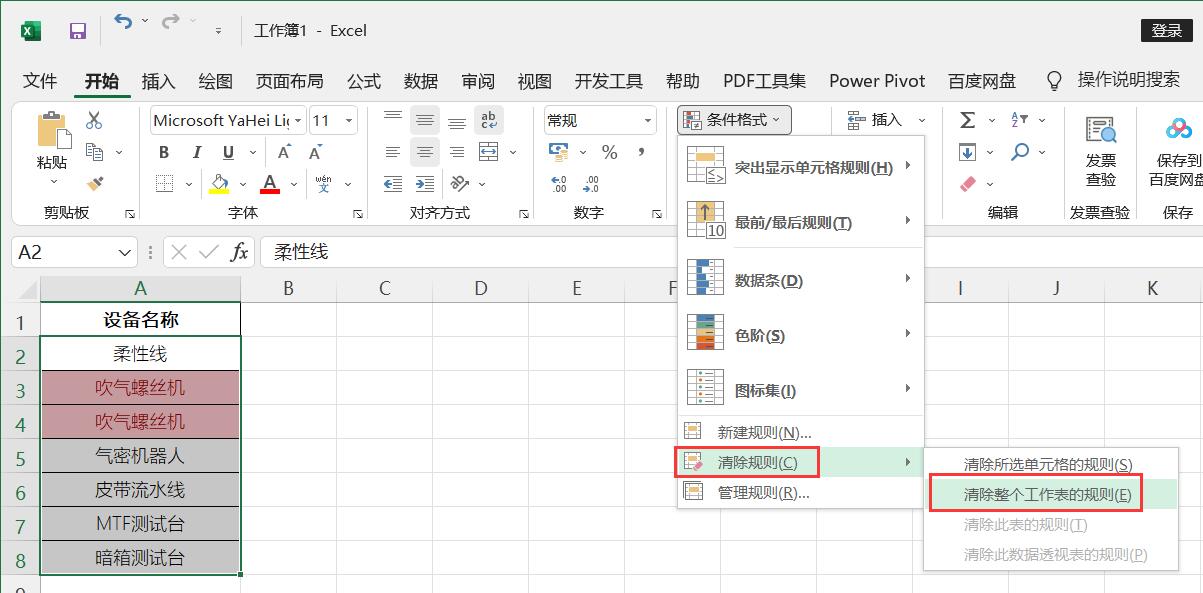Screen dimensions: 1203x593
Task: Toggle middle vertical alignment
Action: [425, 121]
